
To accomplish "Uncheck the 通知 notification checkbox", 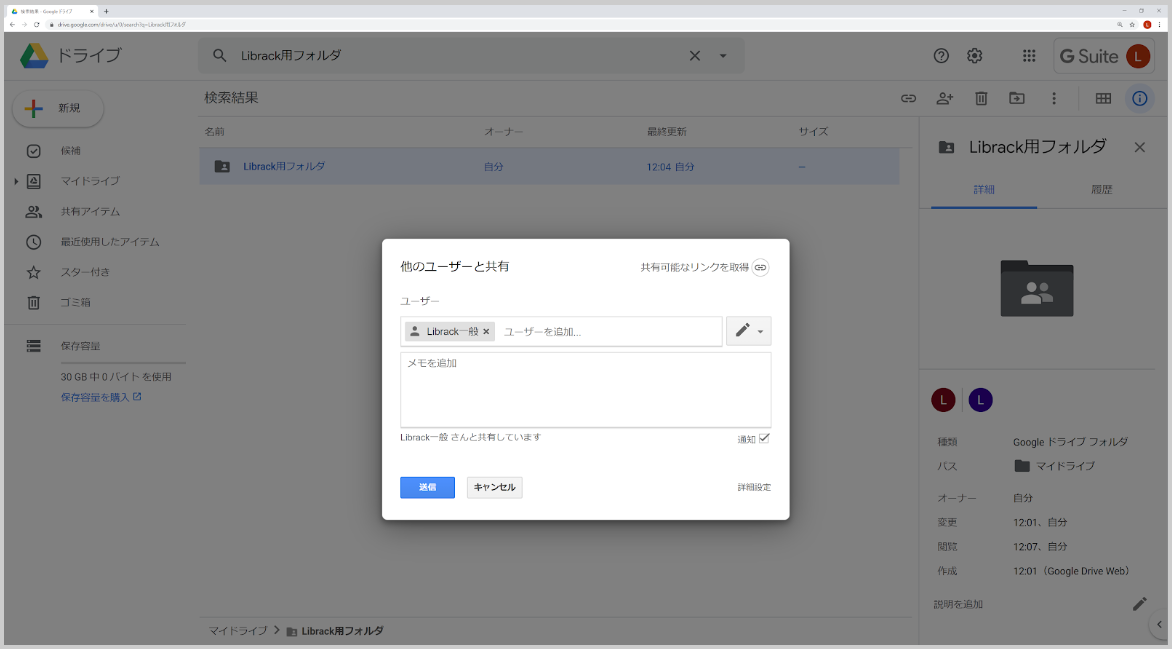I will point(764,437).
